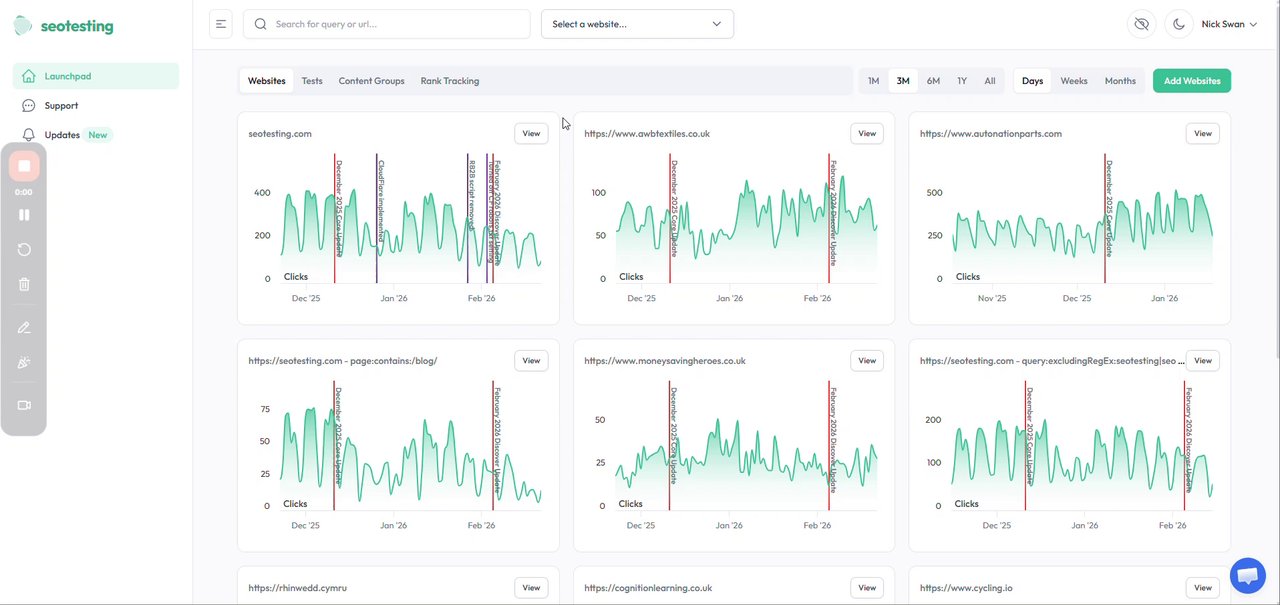
Task: Click the Clicks label on awbtextiles chart
Action: pyautogui.click(x=631, y=277)
